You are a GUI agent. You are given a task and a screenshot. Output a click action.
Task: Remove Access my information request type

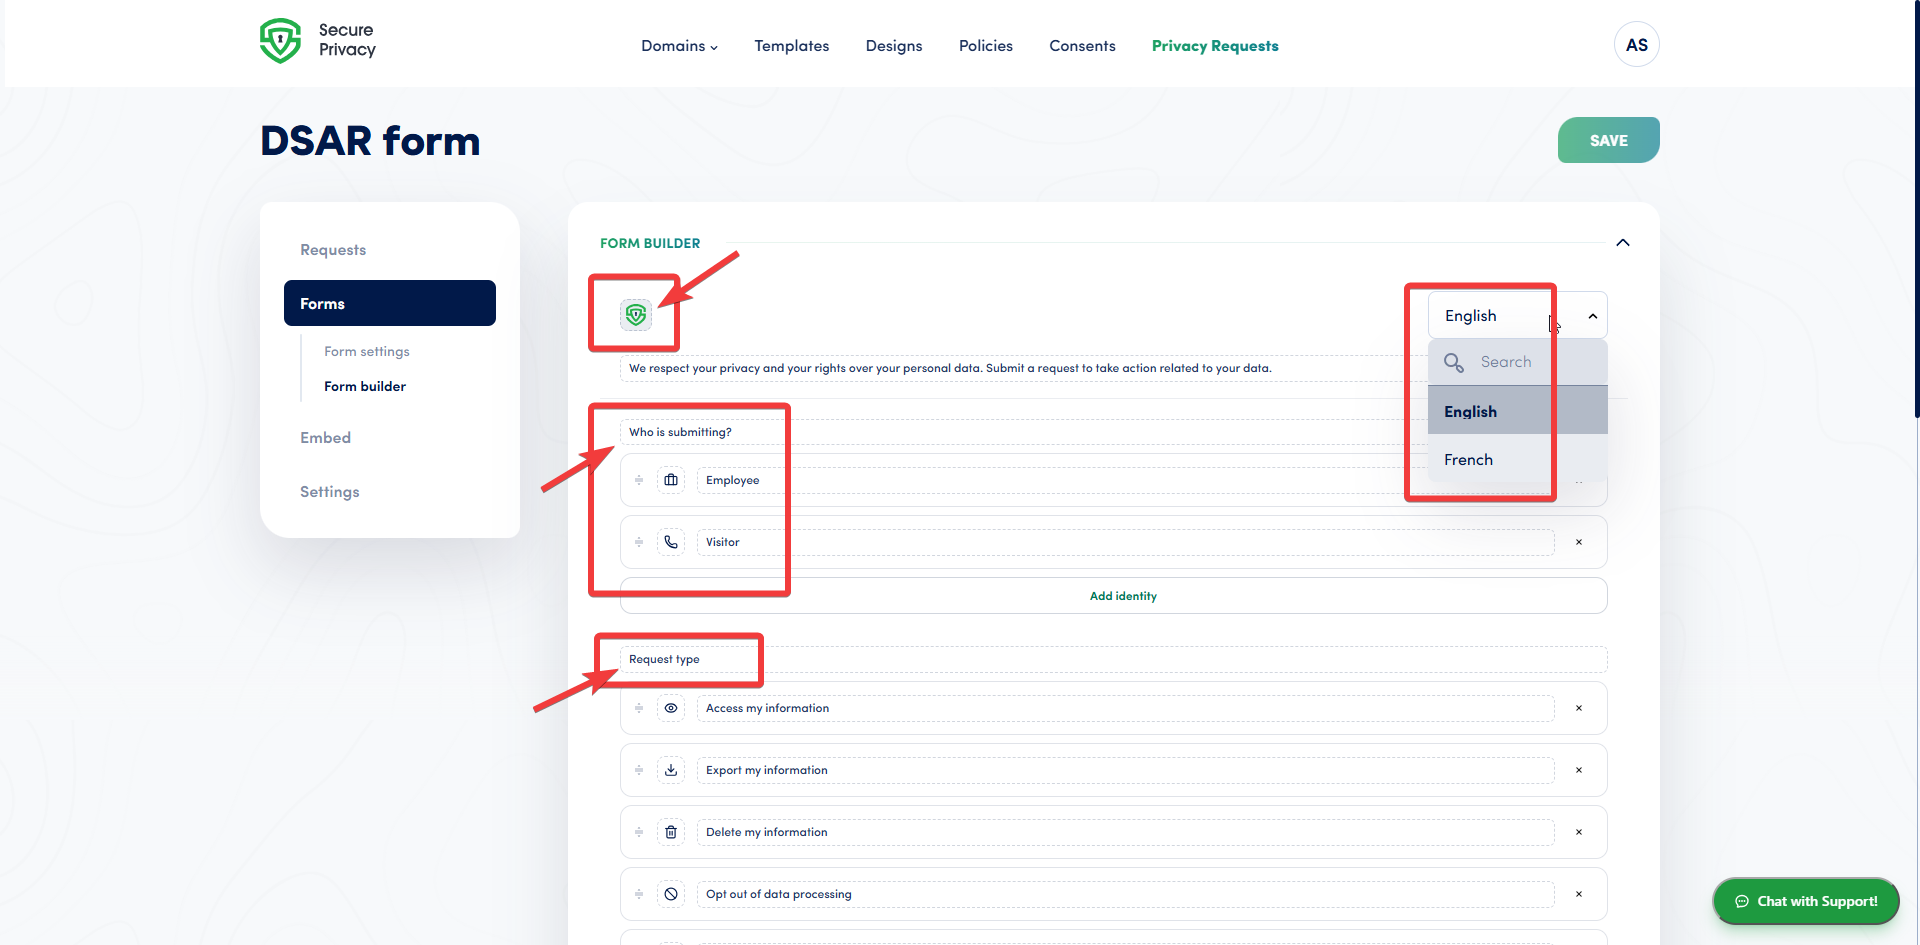(x=1579, y=708)
